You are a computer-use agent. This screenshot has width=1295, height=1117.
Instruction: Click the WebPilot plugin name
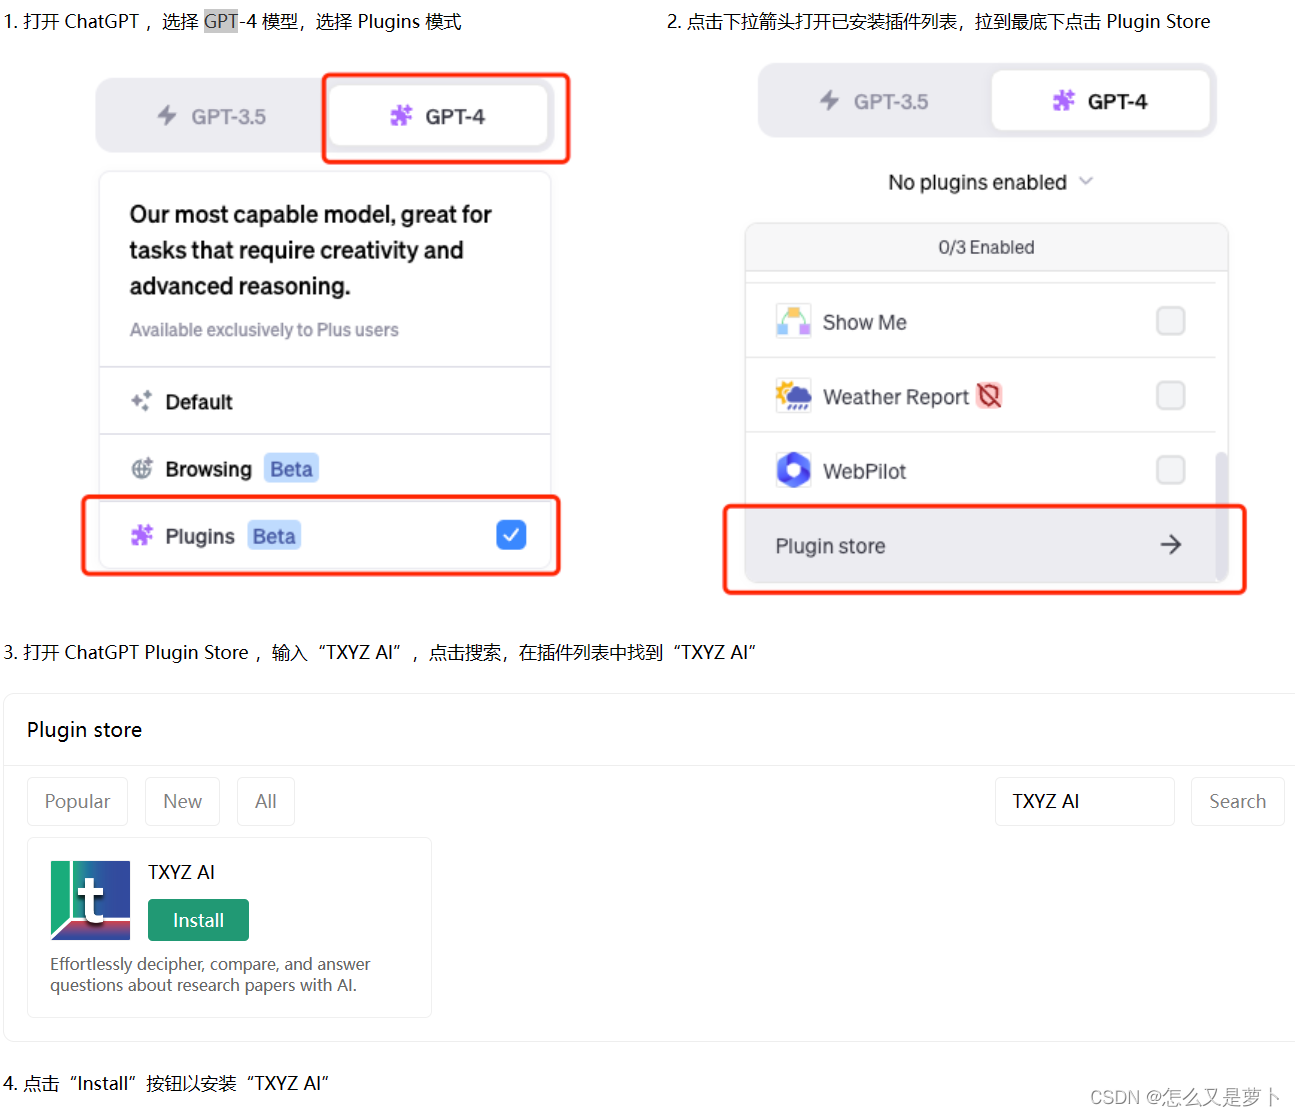864,471
